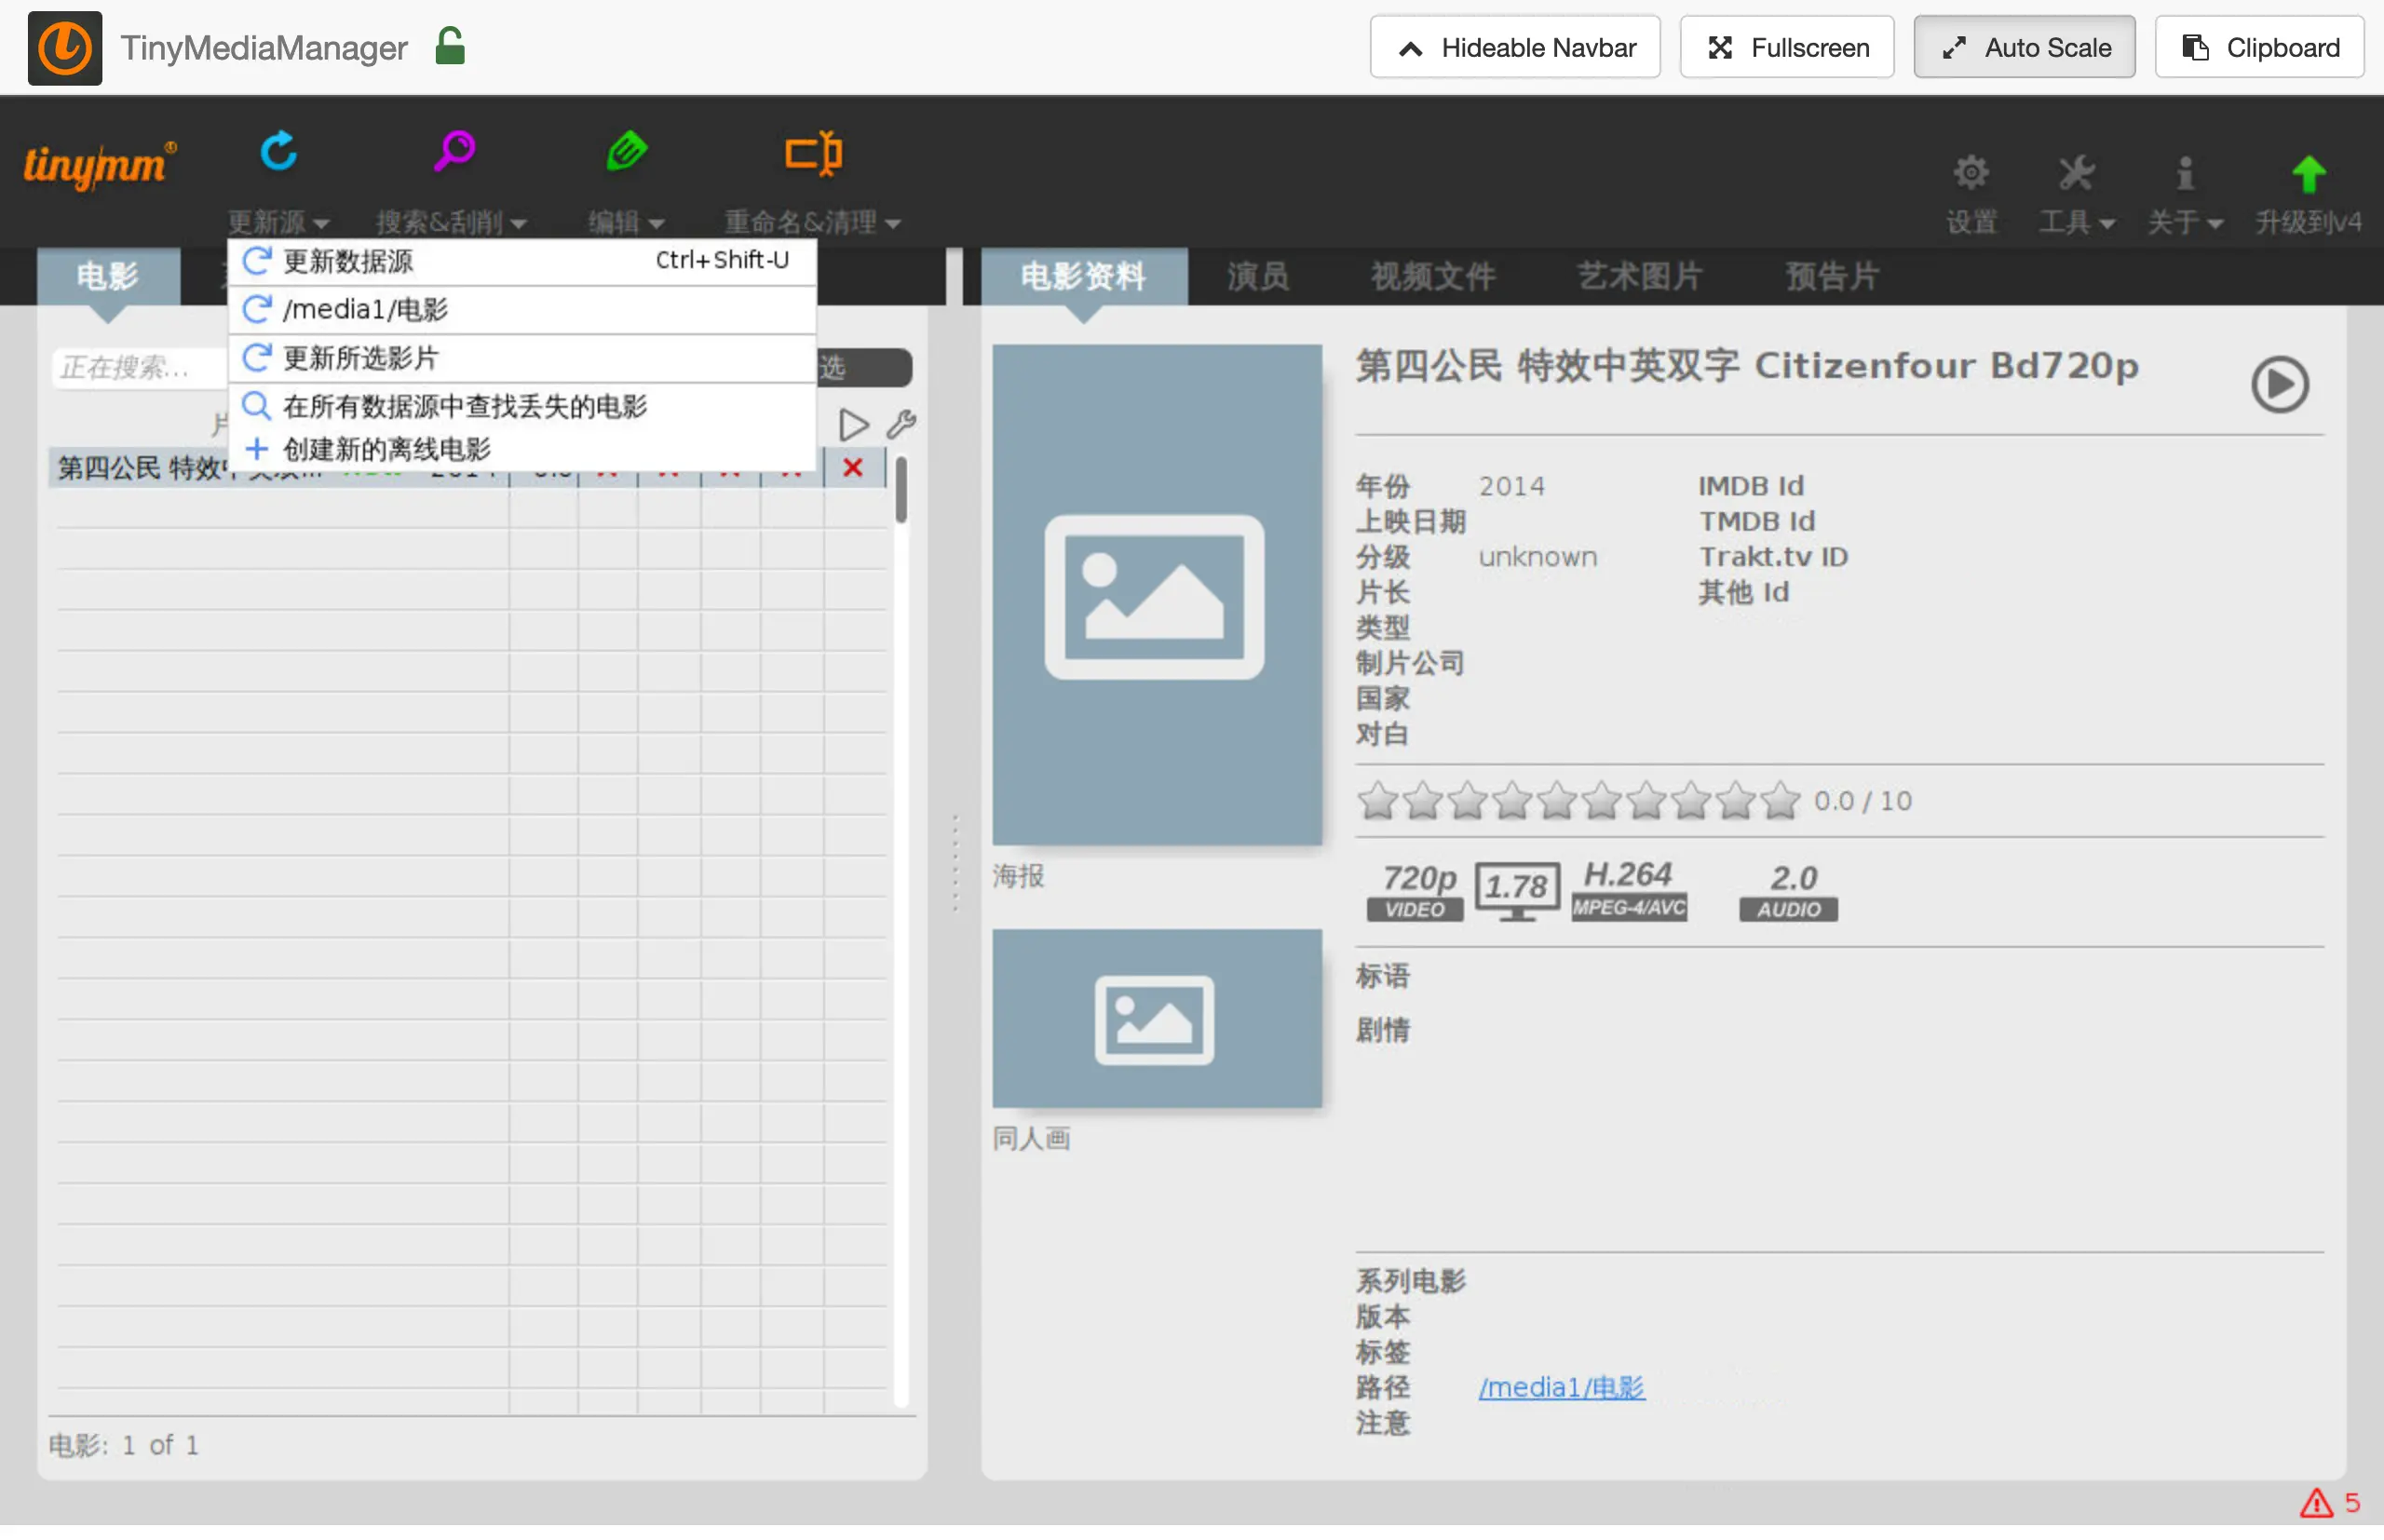This screenshot has height=1540, width=2384.
Task: Click the first rating star
Action: (x=1377, y=800)
